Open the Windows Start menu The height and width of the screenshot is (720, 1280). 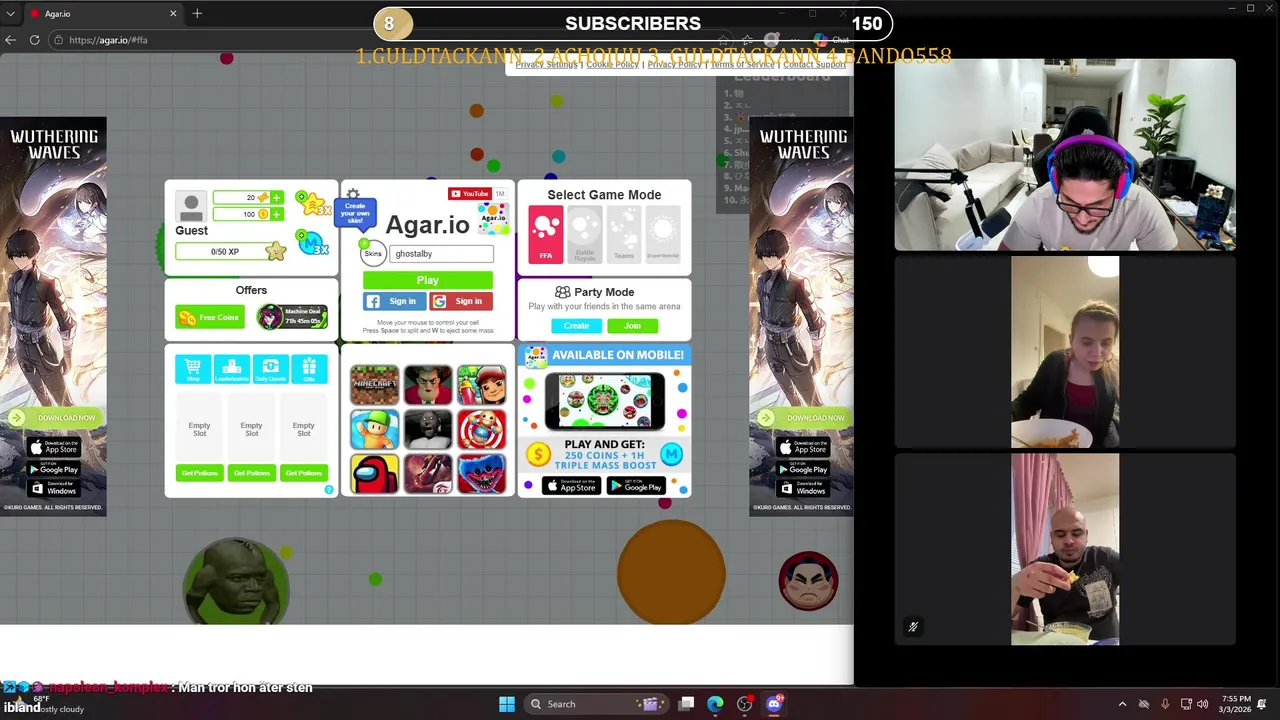[x=507, y=704]
